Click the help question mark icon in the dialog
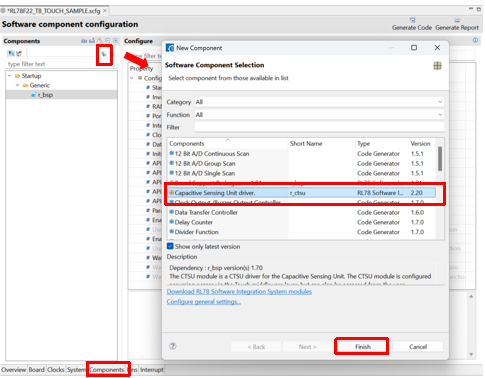The height and width of the screenshot is (378, 485). tap(173, 346)
